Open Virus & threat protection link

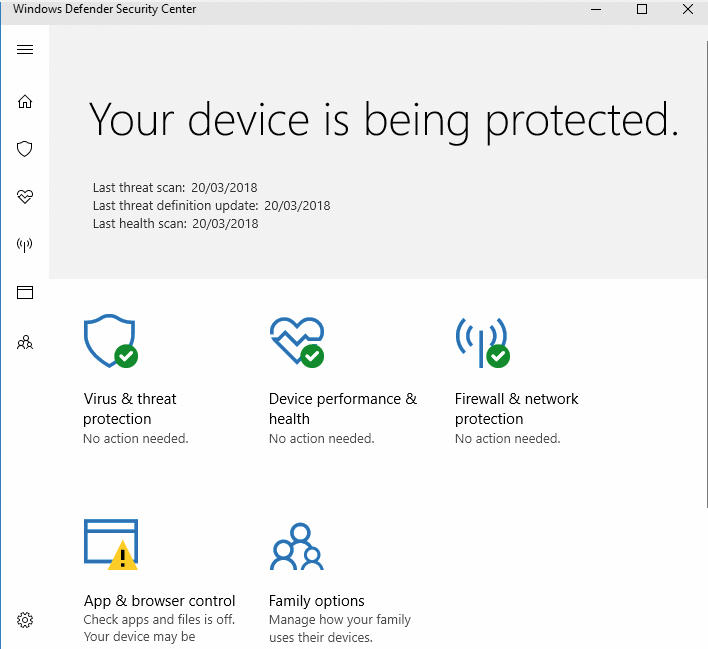(130, 409)
